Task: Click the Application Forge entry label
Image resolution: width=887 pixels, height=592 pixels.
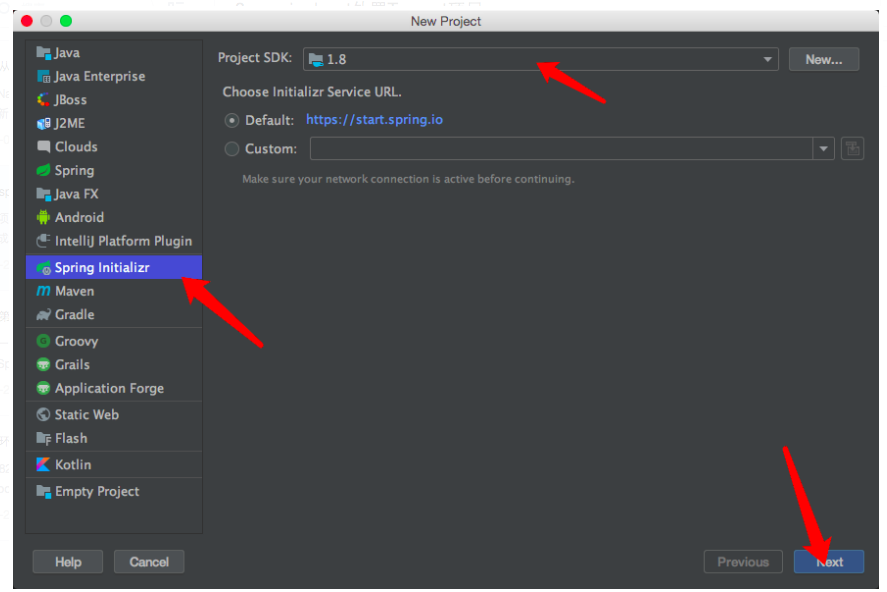Action: pyautogui.click(x=109, y=388)
